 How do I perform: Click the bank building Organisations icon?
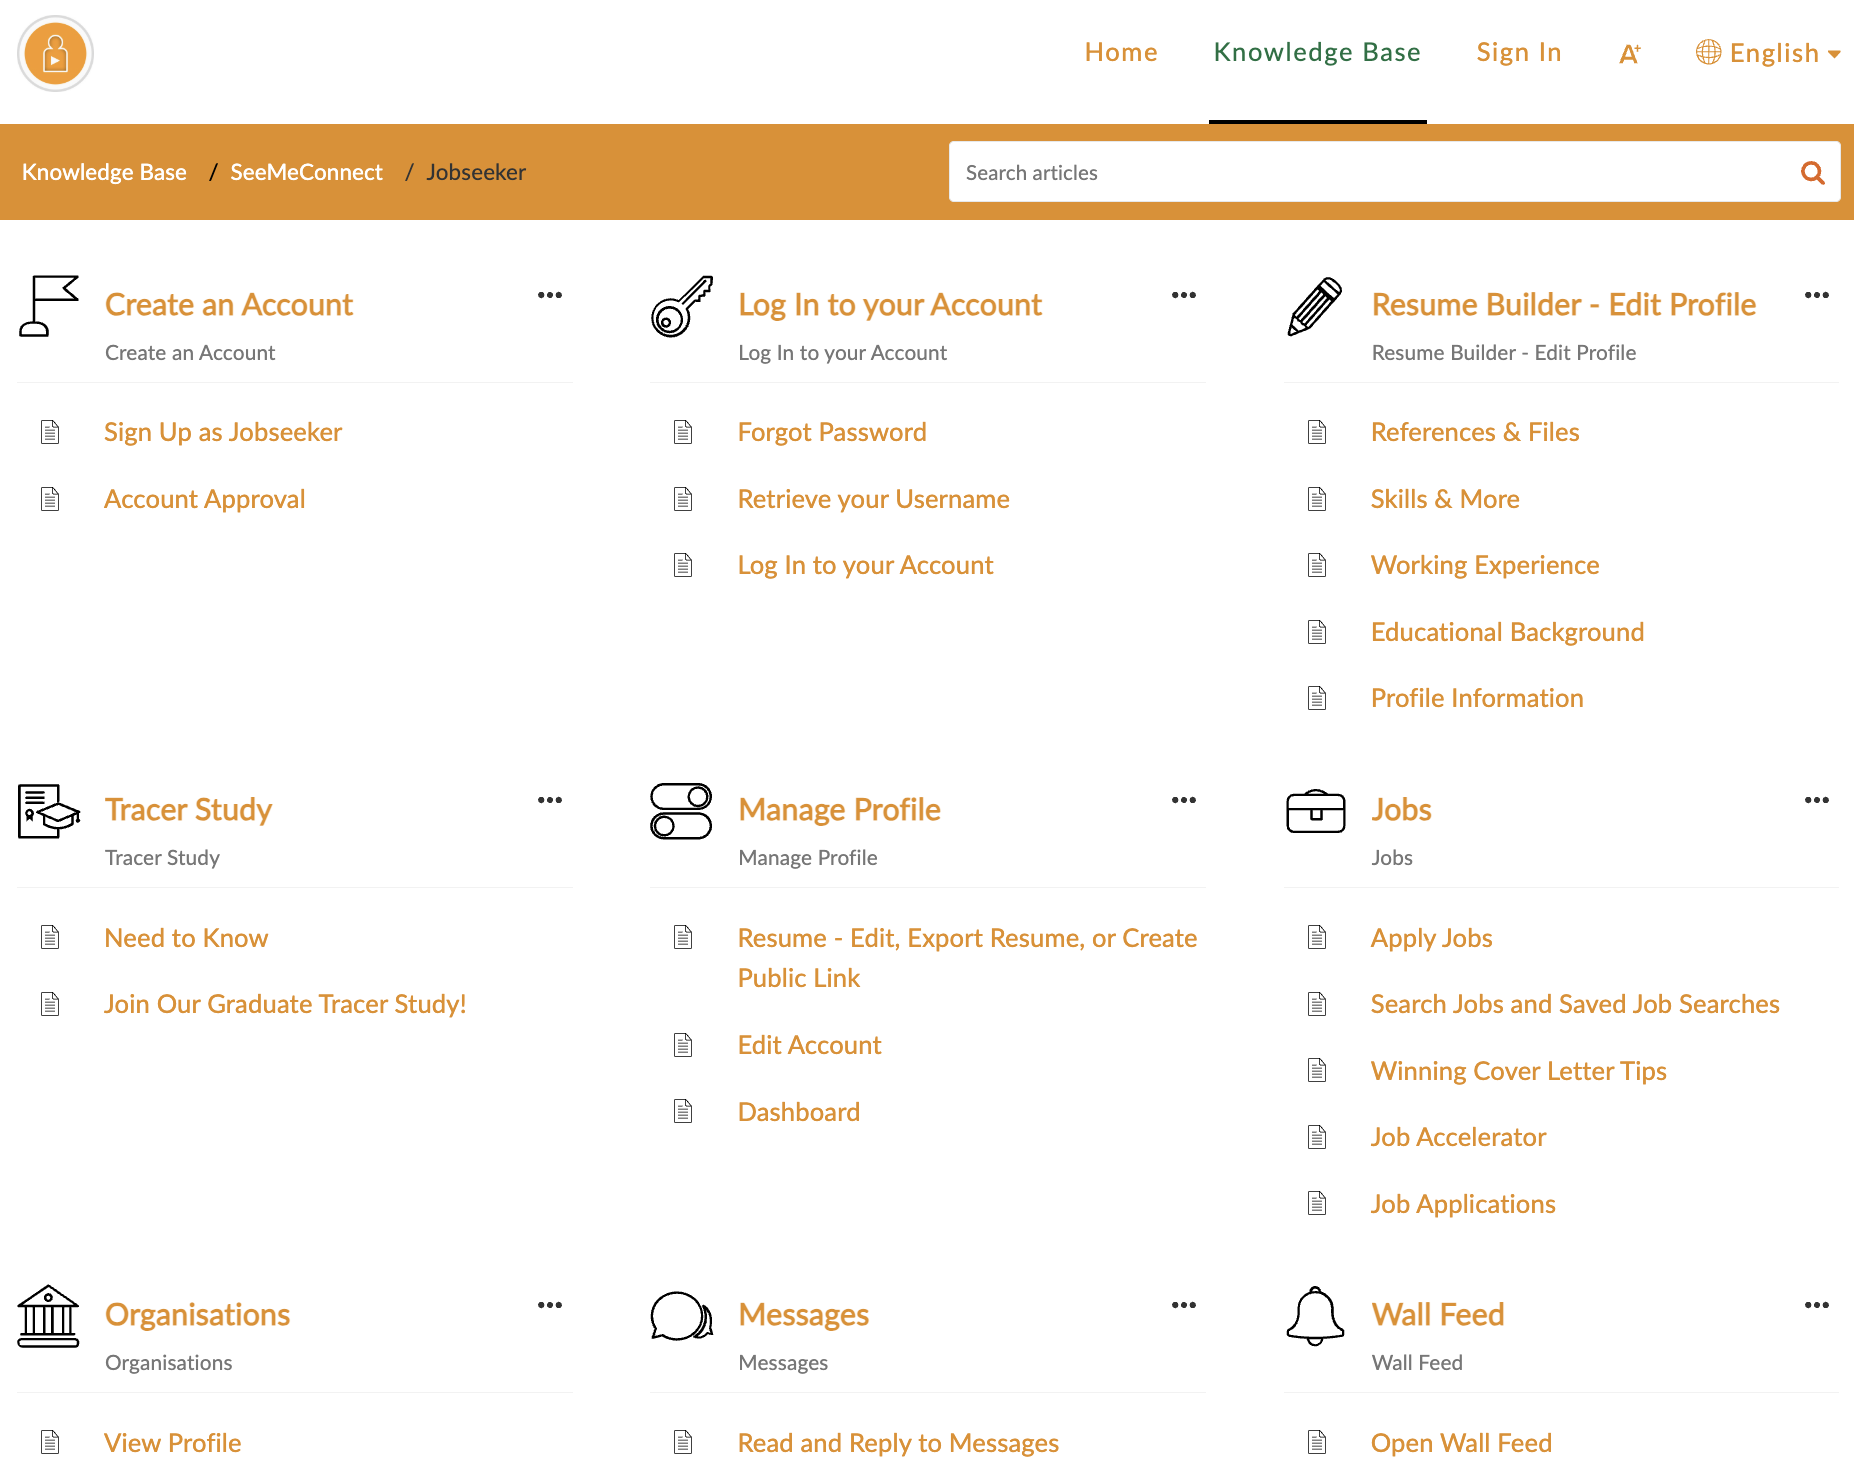point(48,1316)
